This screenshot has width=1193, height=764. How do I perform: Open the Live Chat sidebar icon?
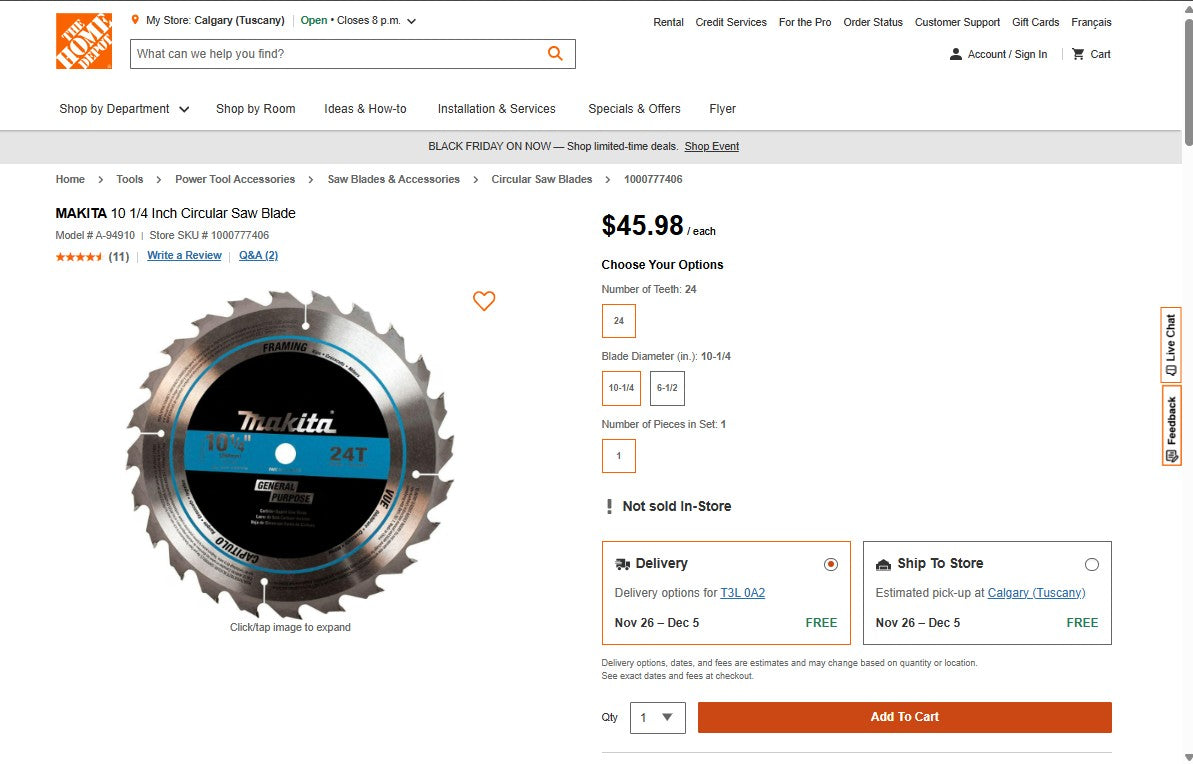coord(1171,345)
